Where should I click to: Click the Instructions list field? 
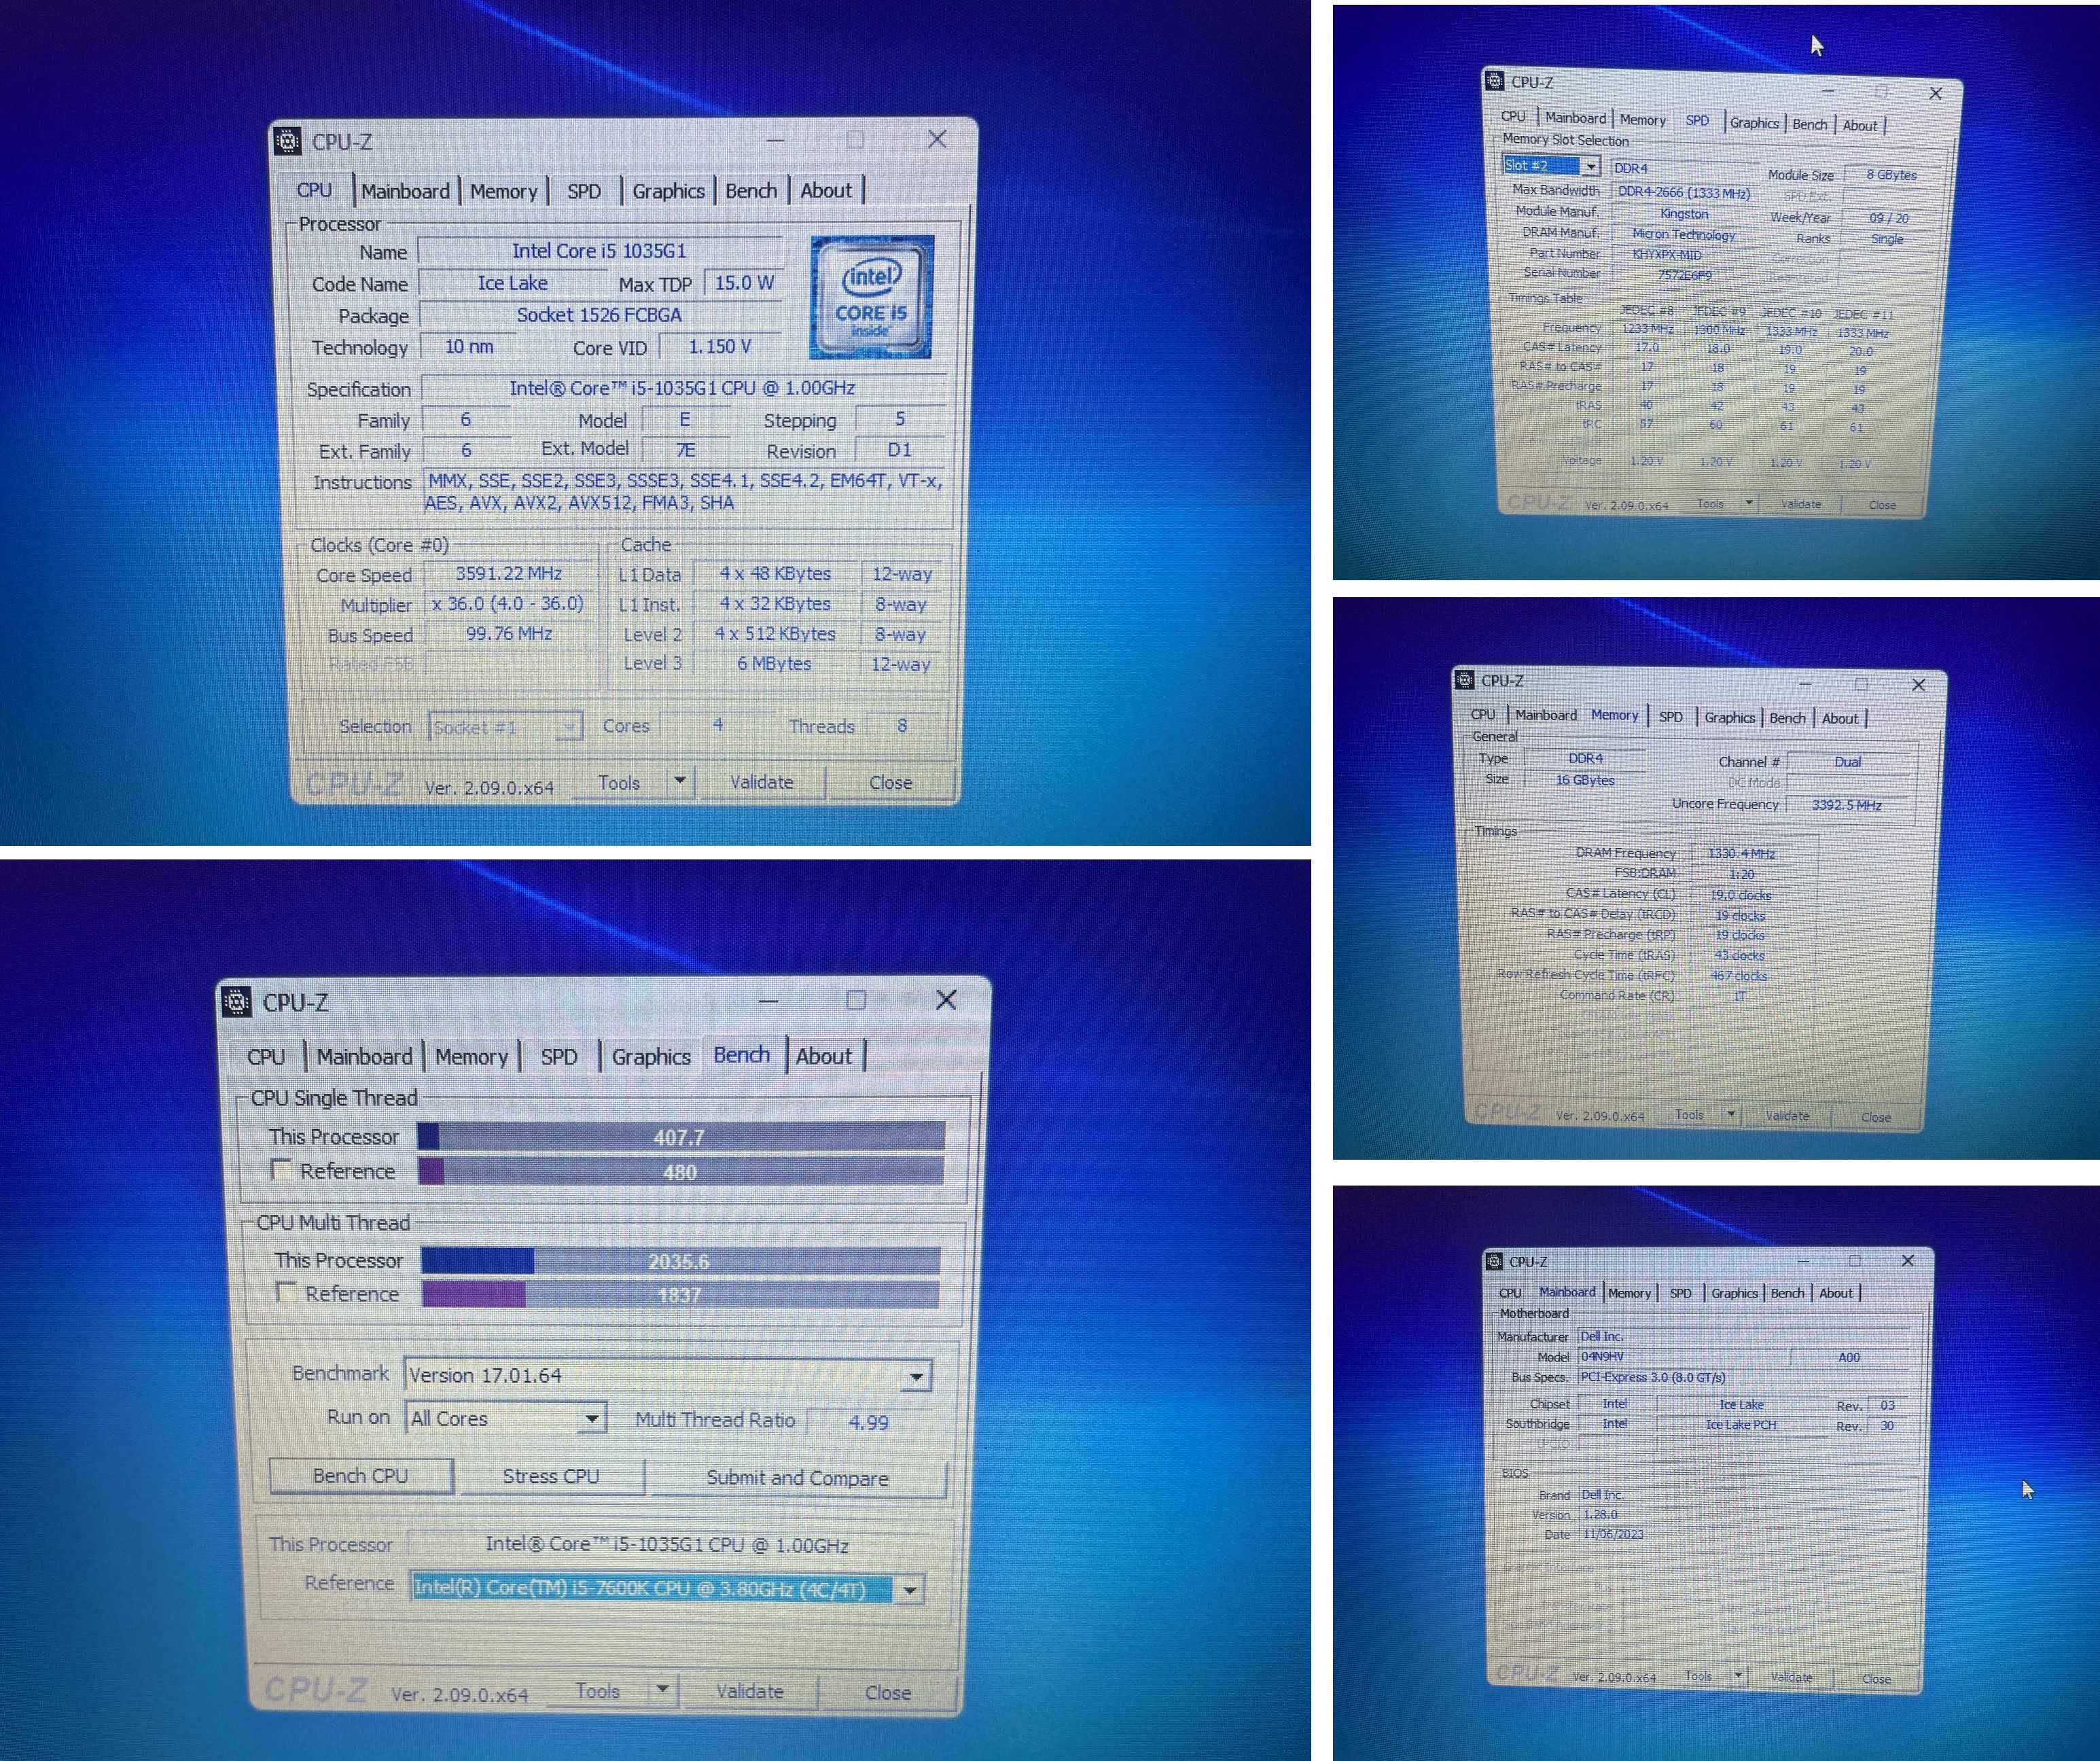click(685, 491)
